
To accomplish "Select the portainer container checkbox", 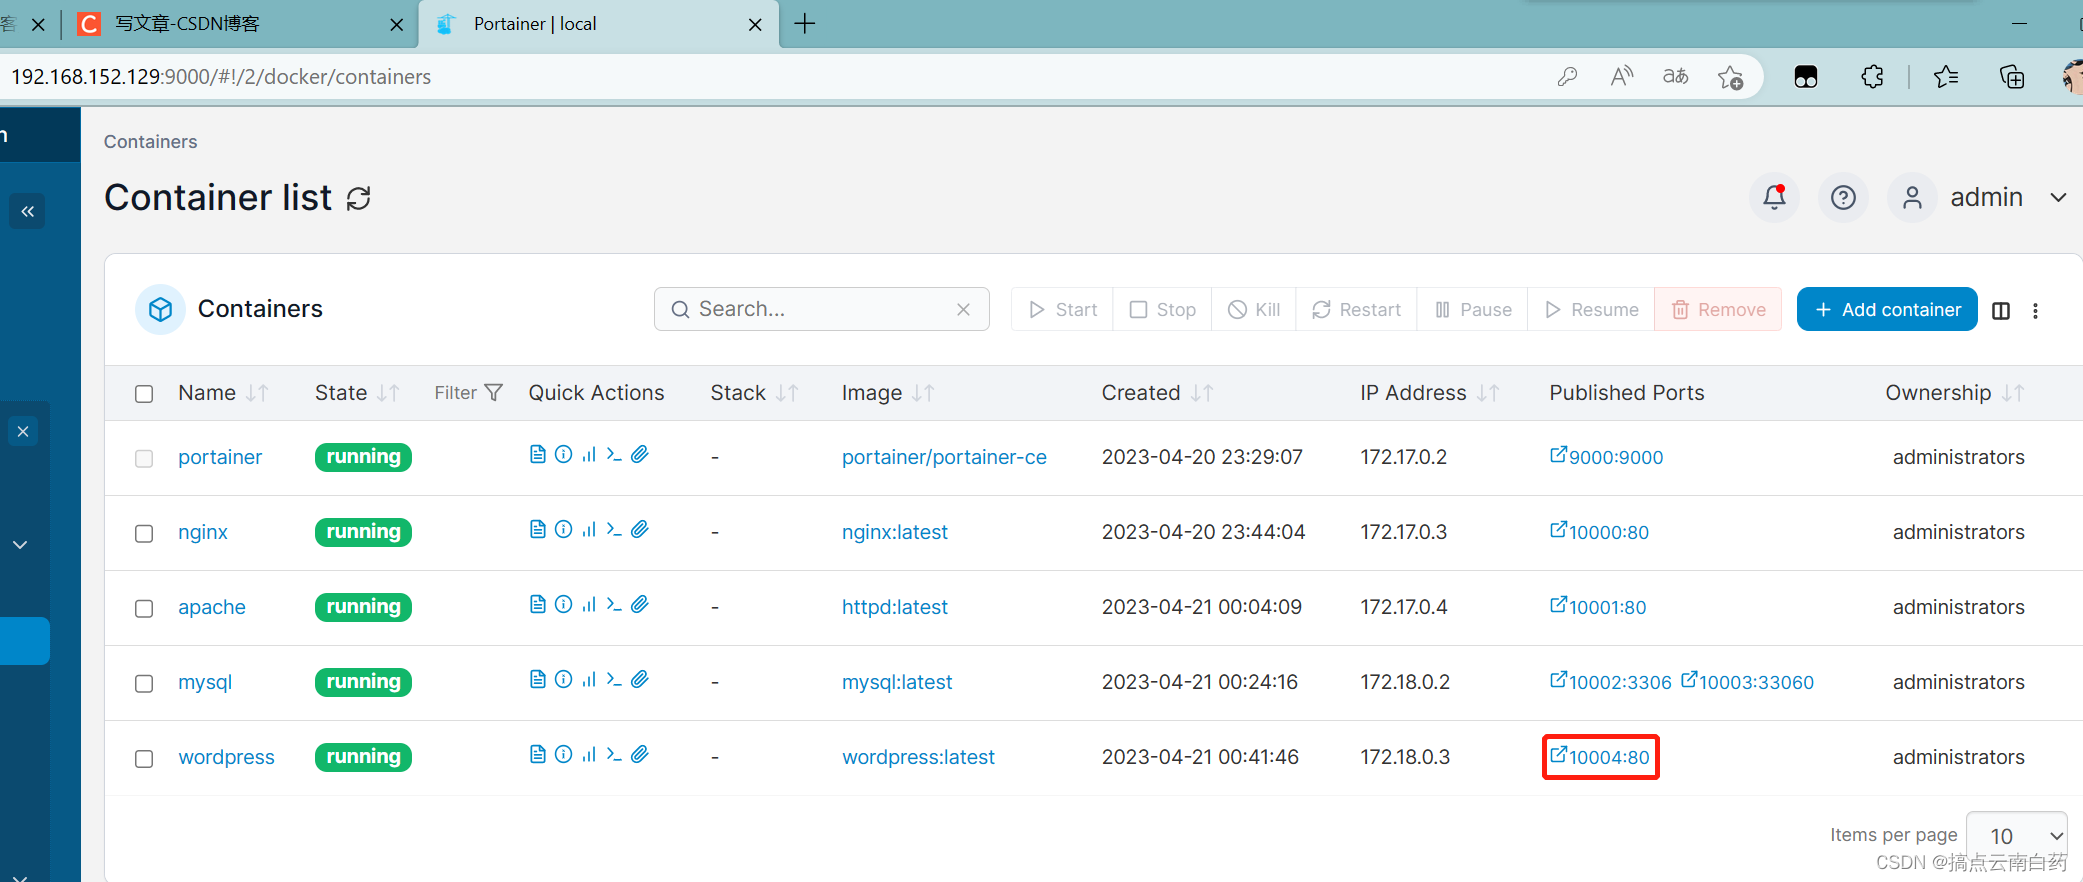I will [x=144, y=459].
